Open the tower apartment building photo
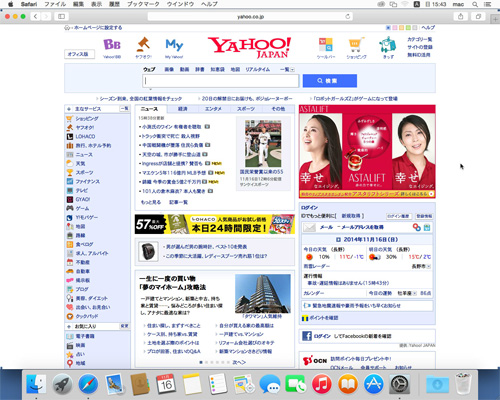This screenshot has height=400, width=500. (x=263, y=293)
